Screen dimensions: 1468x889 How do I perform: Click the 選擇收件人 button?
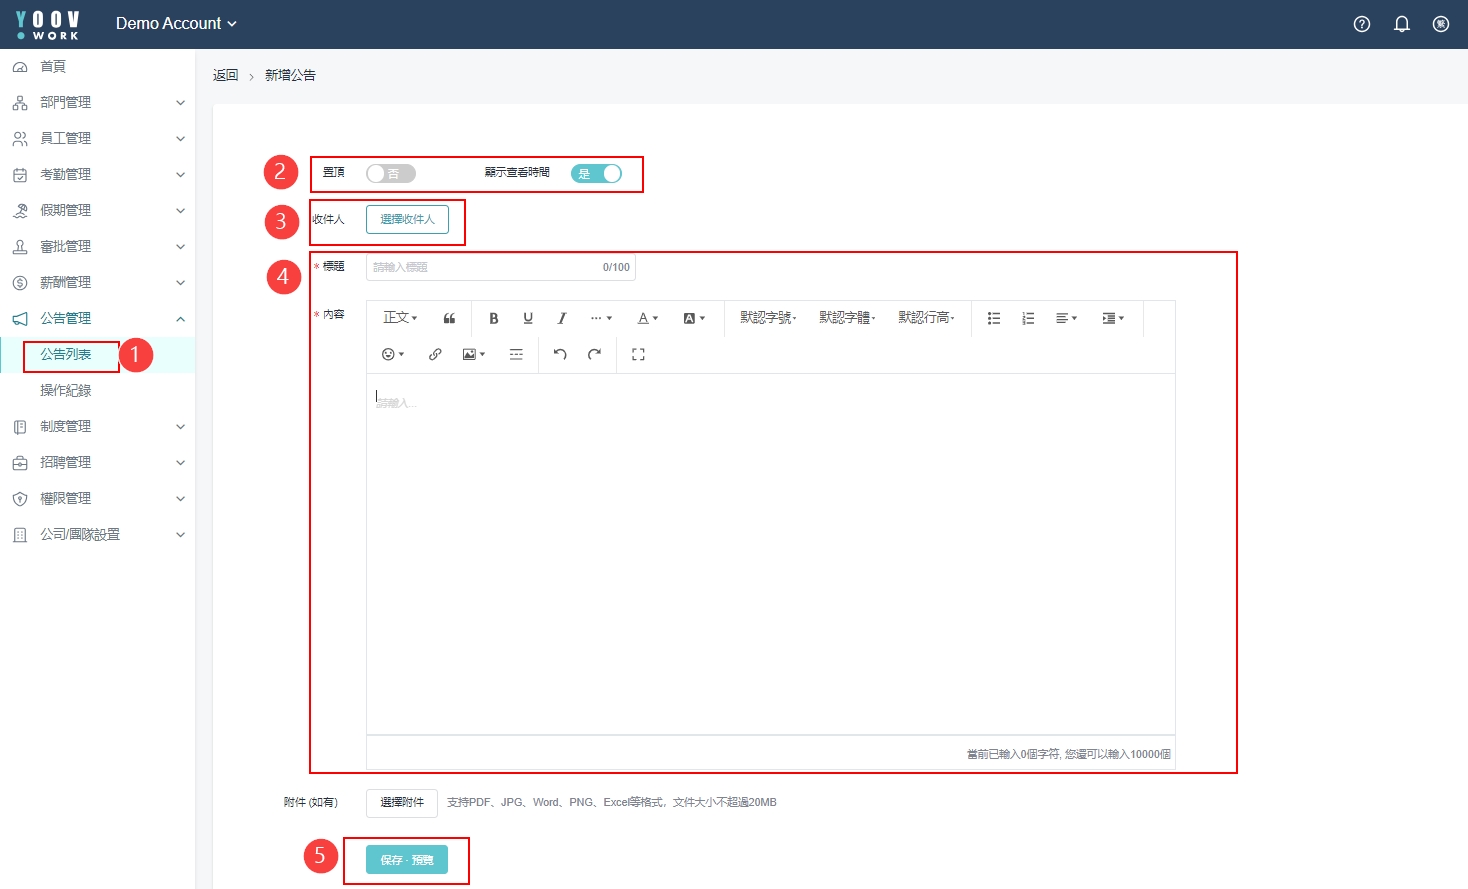[x=407, y=219]
